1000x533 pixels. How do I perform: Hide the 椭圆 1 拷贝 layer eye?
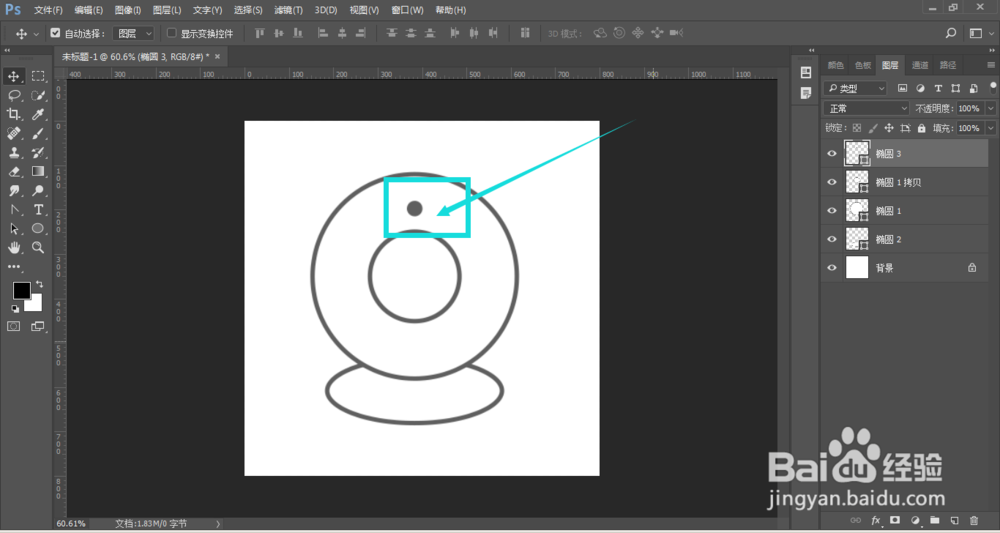click(832, 182)
